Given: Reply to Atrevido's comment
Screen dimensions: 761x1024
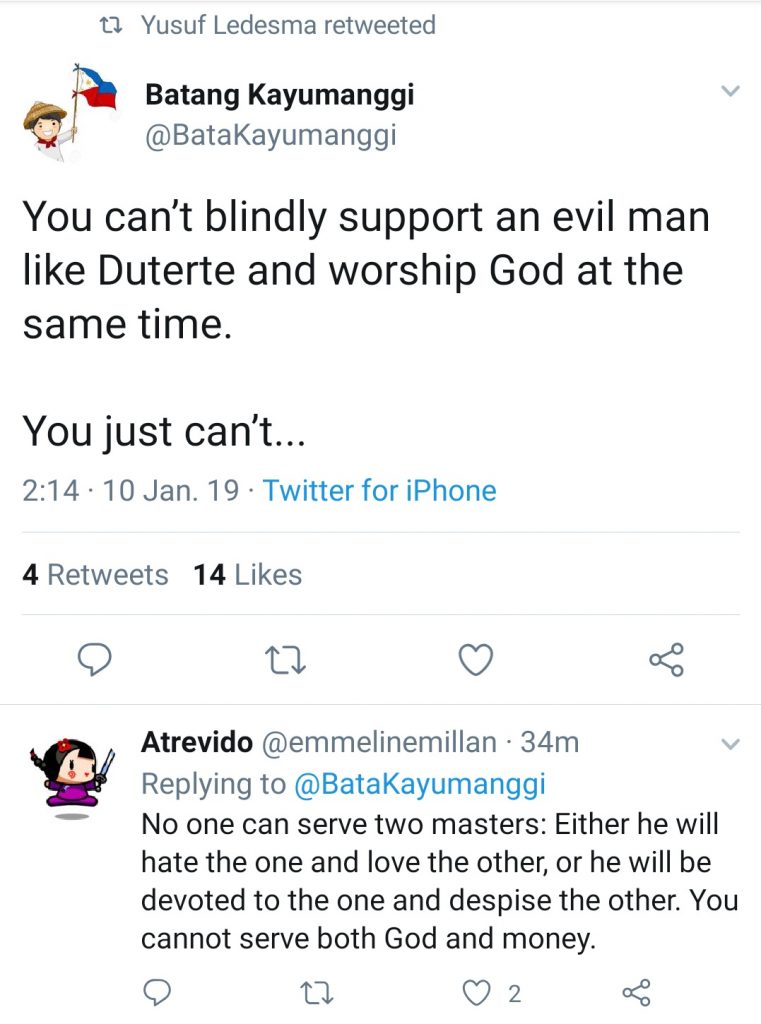Looking at the screenshot, I should [156, 992].
